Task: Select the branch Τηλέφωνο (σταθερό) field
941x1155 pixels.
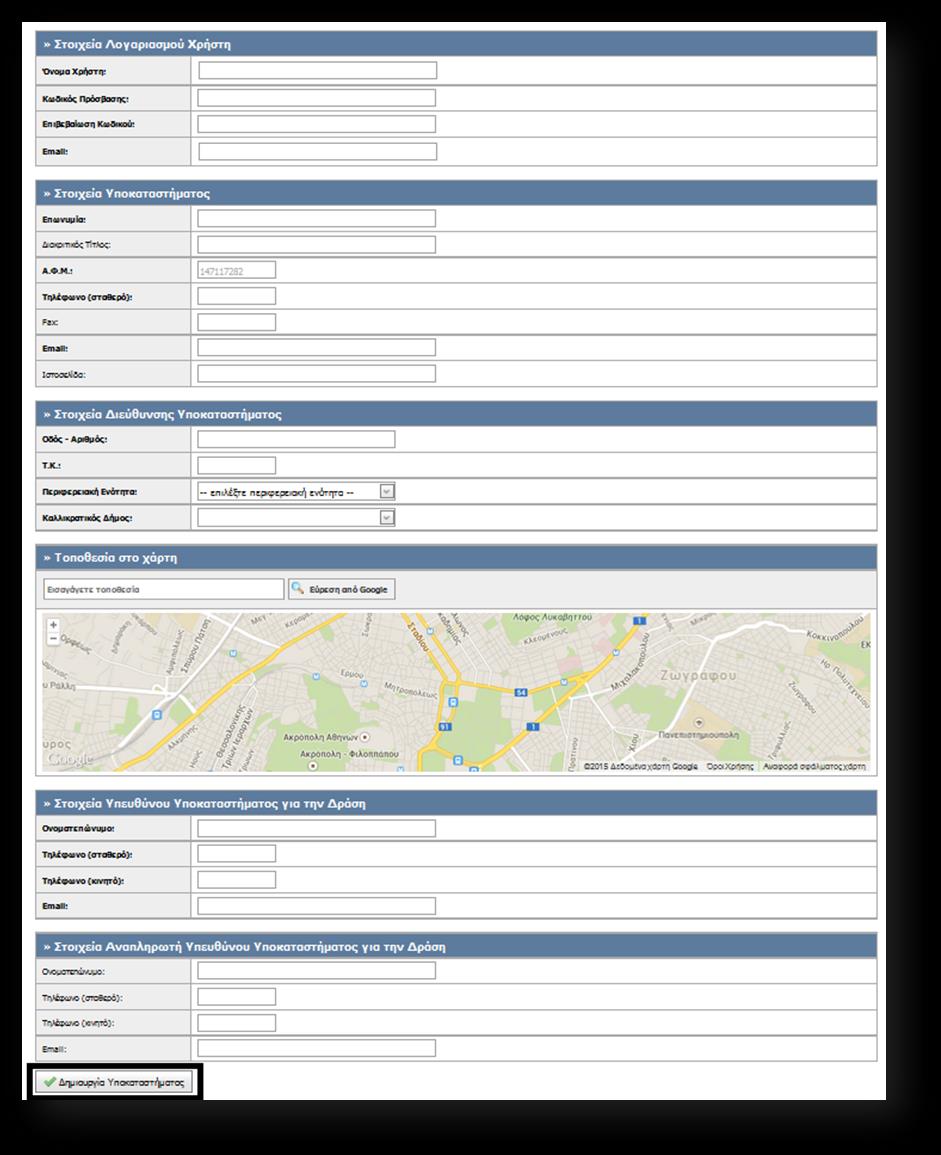Action: tap(237, 296)
